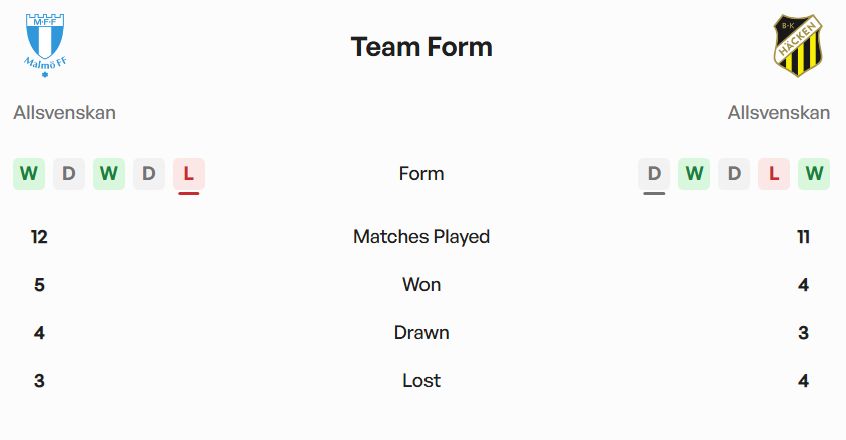Click the Lost row label
Screen dimensions: 846x440
click(x=421, y=381)
